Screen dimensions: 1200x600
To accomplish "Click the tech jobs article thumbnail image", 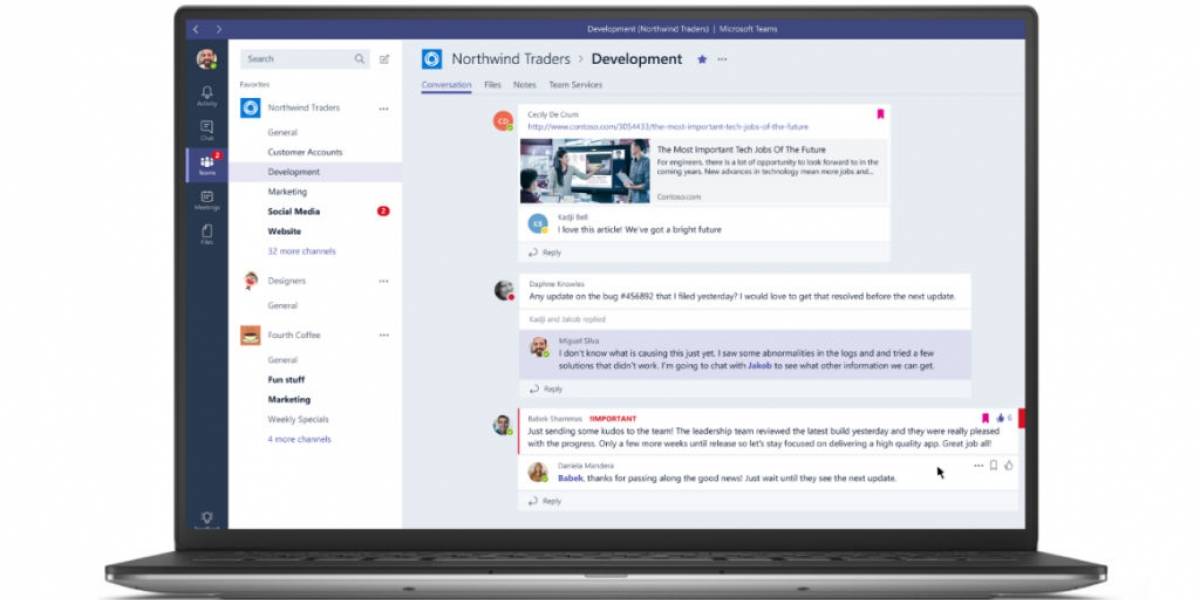I will 585,171.
